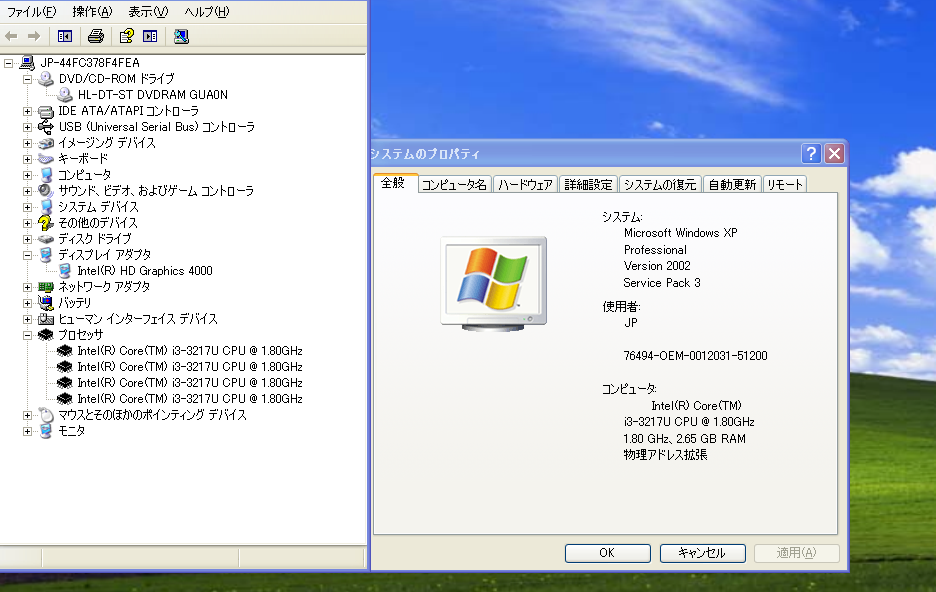Switch to the 詳細設定 tab
The height and width of the screenshot is (592, 936).
[589, 184]
